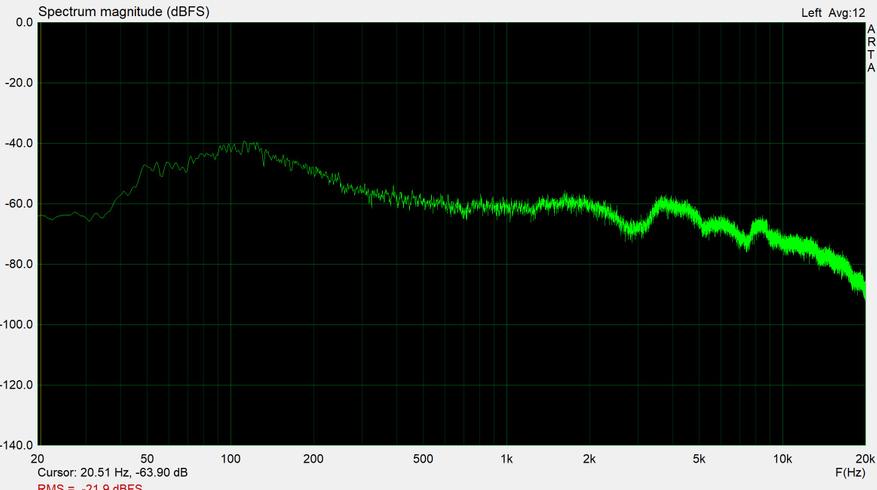877x490 pixels.
Task: Click the 20k frequency axis label
Action: [x=865, y=459]
